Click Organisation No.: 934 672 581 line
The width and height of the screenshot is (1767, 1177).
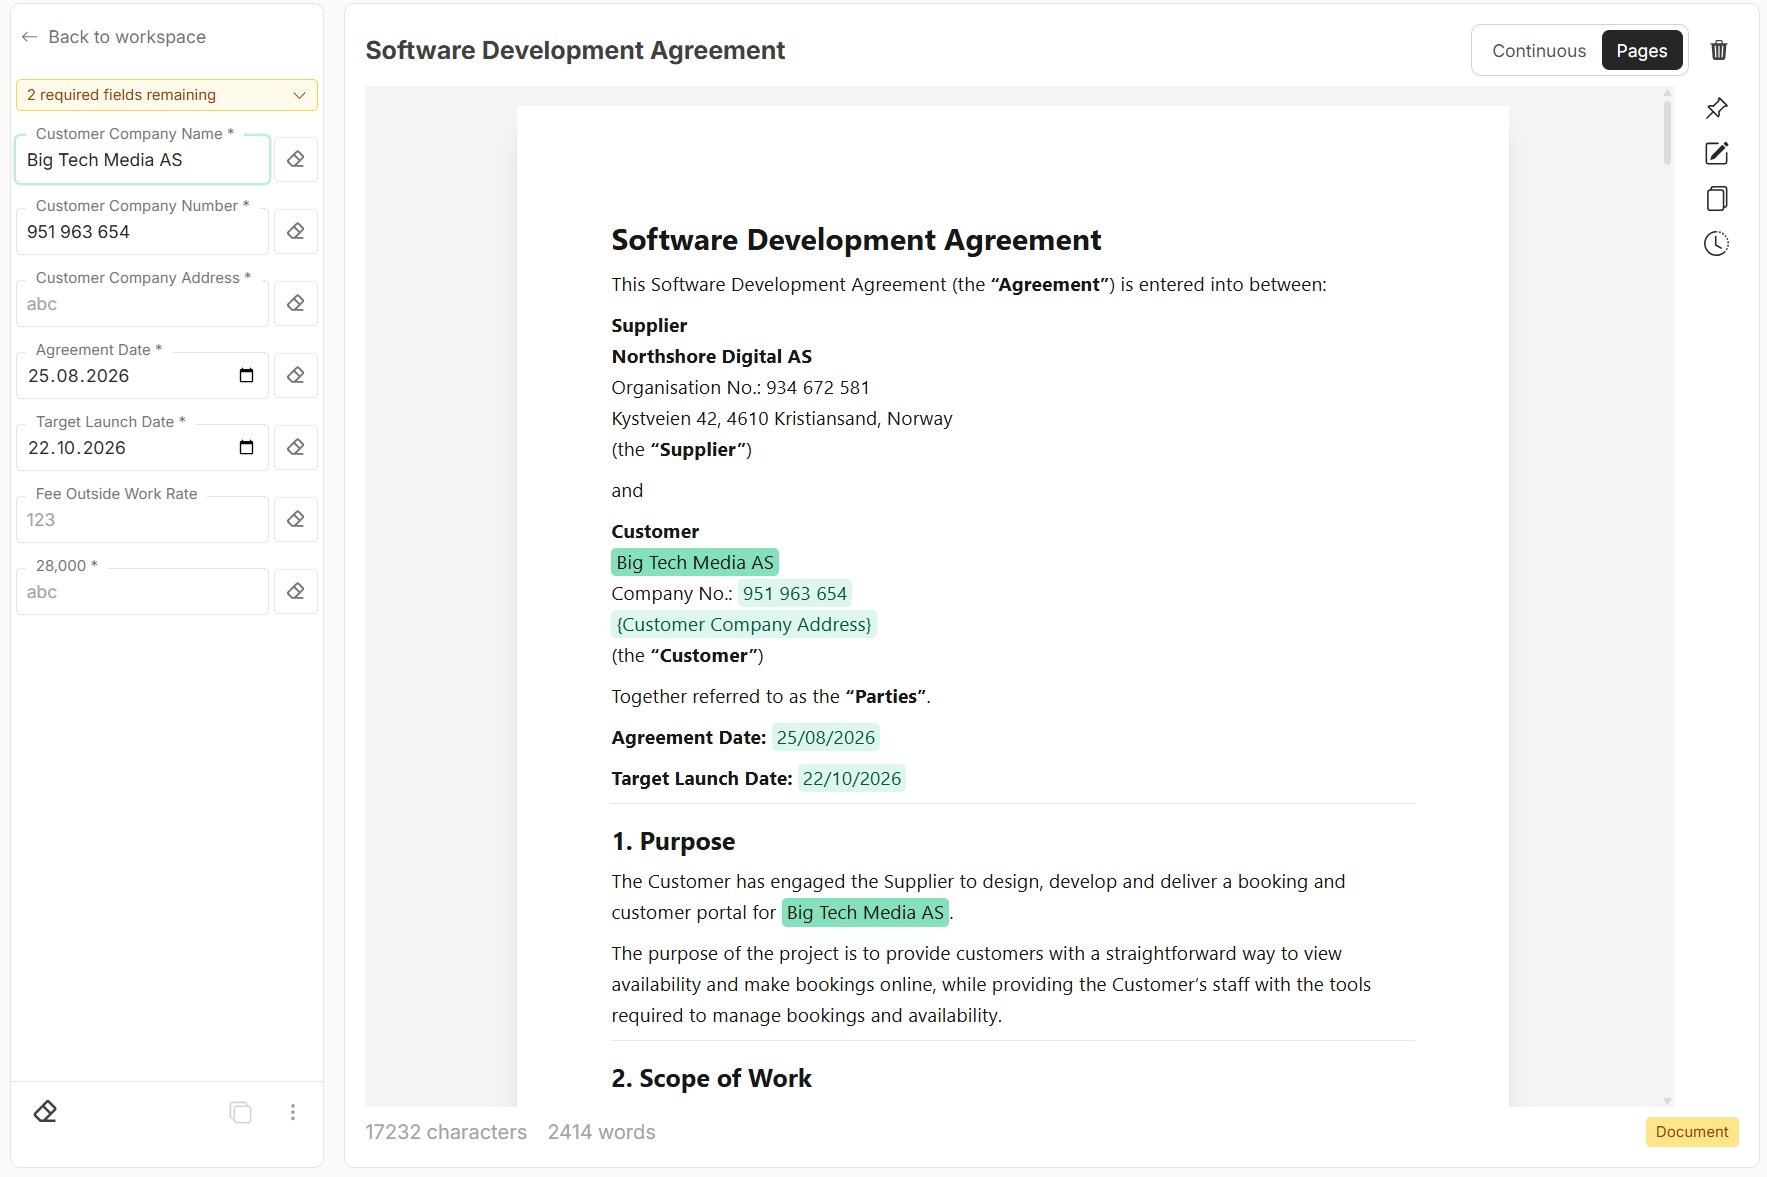click(740, 387)
